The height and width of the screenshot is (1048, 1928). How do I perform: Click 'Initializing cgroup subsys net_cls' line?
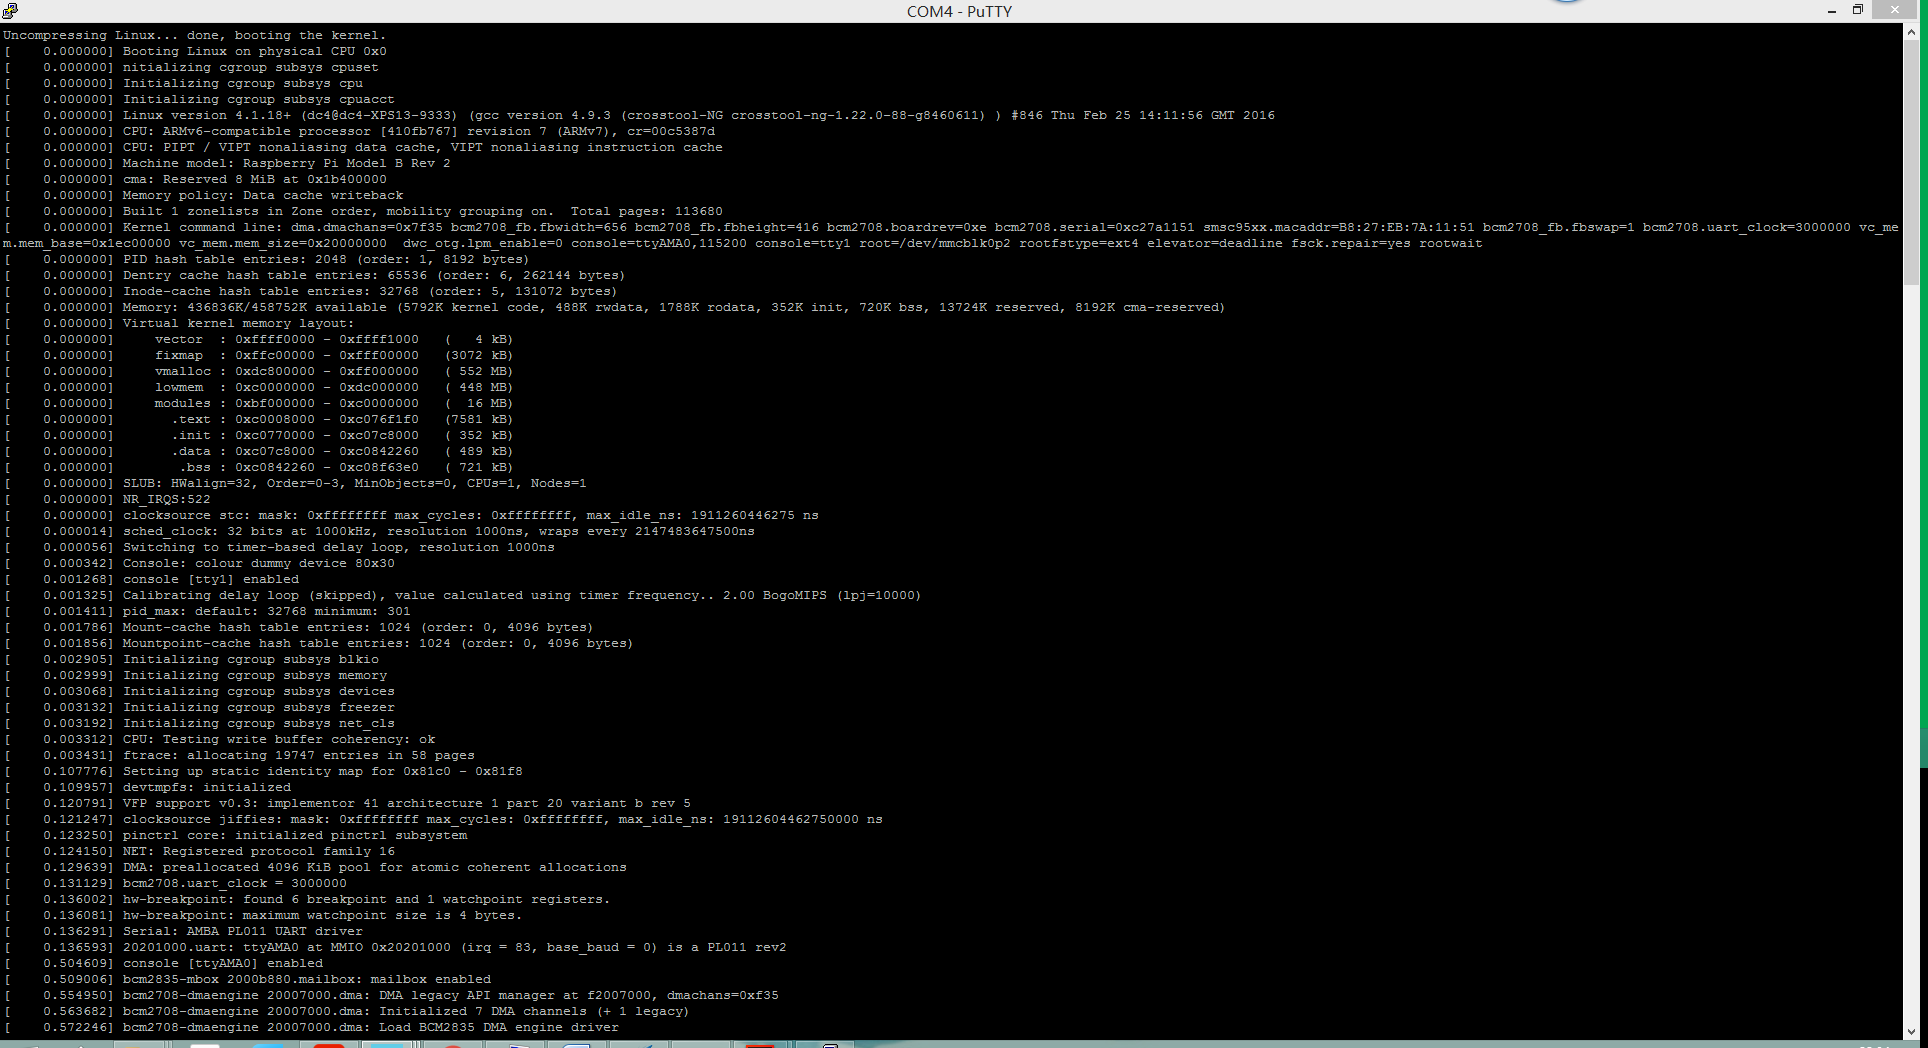(258, 723)
